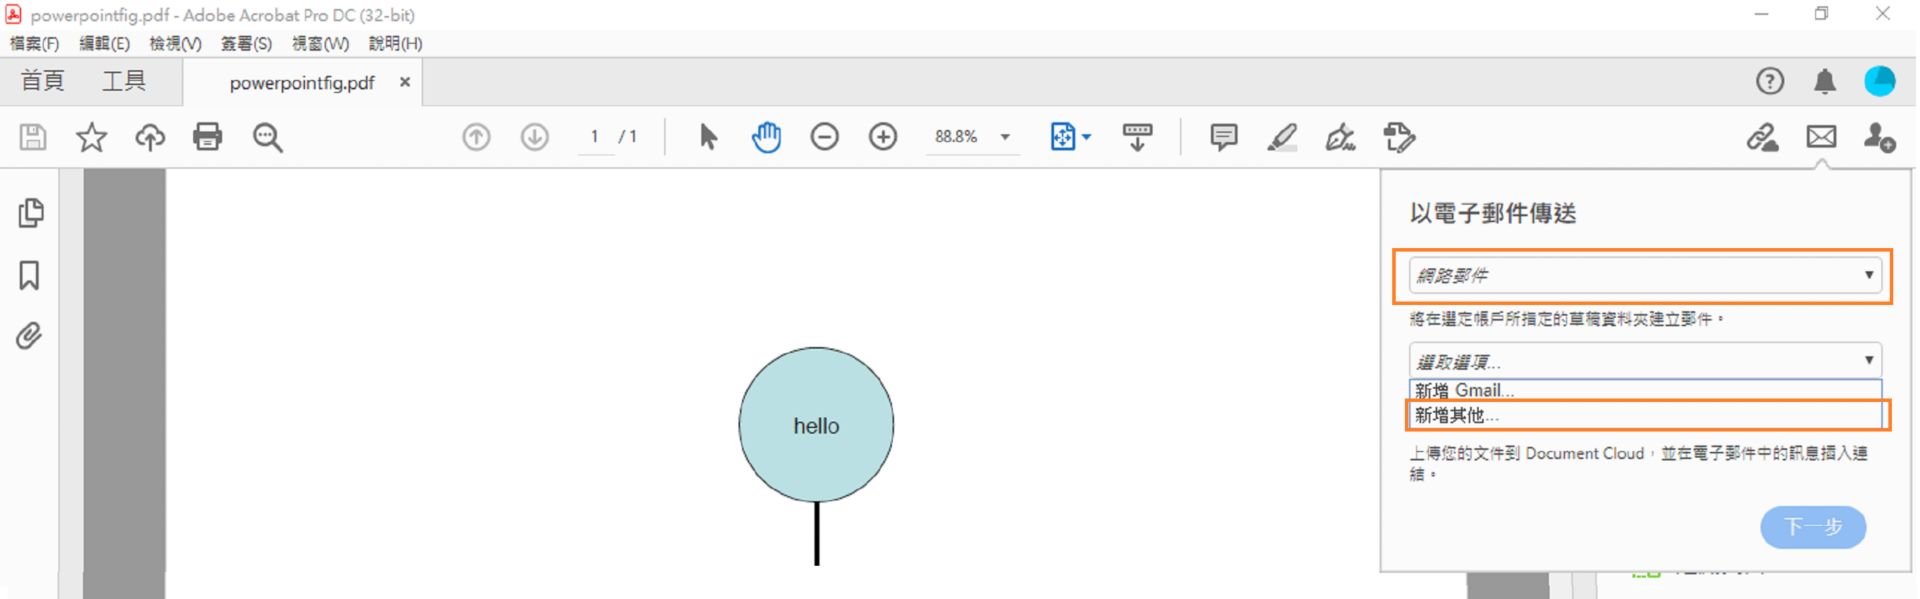Click the share with others person icon
Viewport: 1920px width, 599px height.
[1879, 137]
